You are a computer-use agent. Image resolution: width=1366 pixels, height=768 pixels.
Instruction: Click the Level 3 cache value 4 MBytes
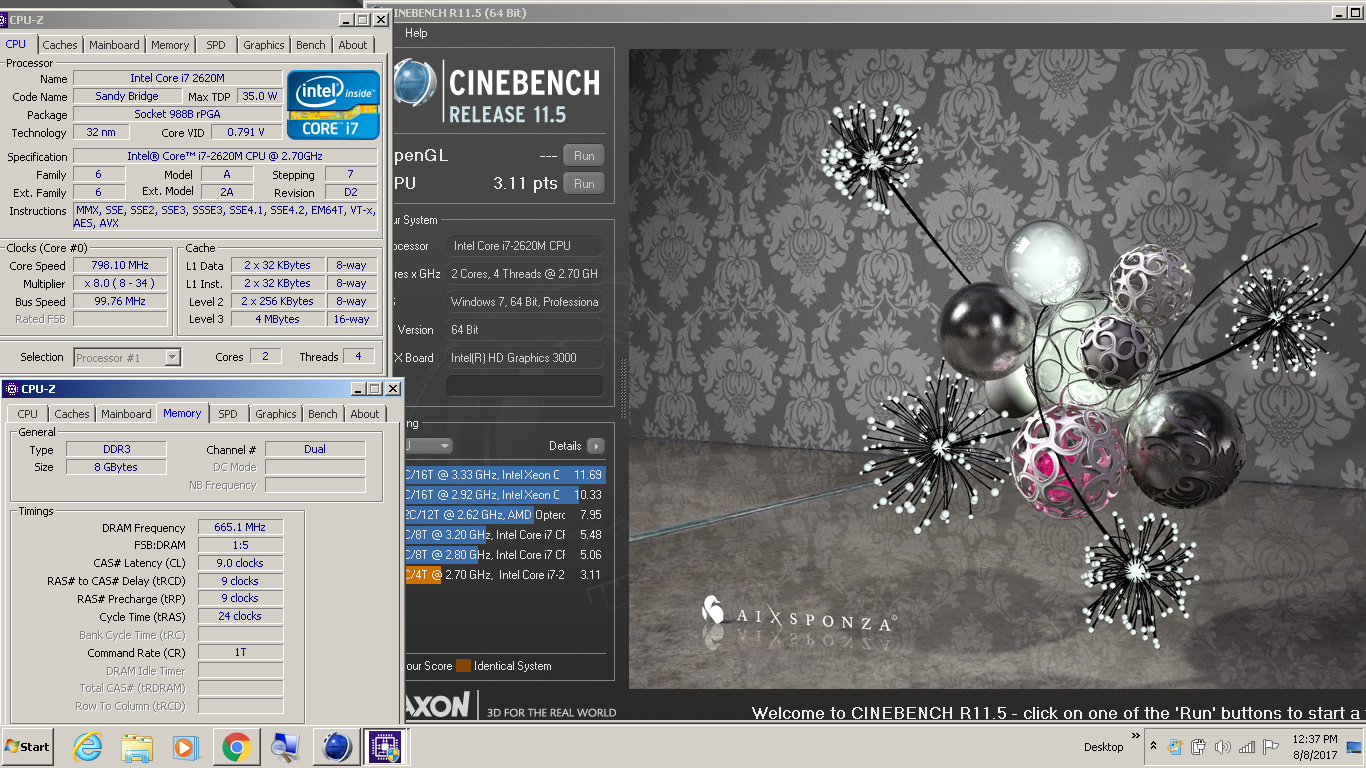(x=277, y=319)
